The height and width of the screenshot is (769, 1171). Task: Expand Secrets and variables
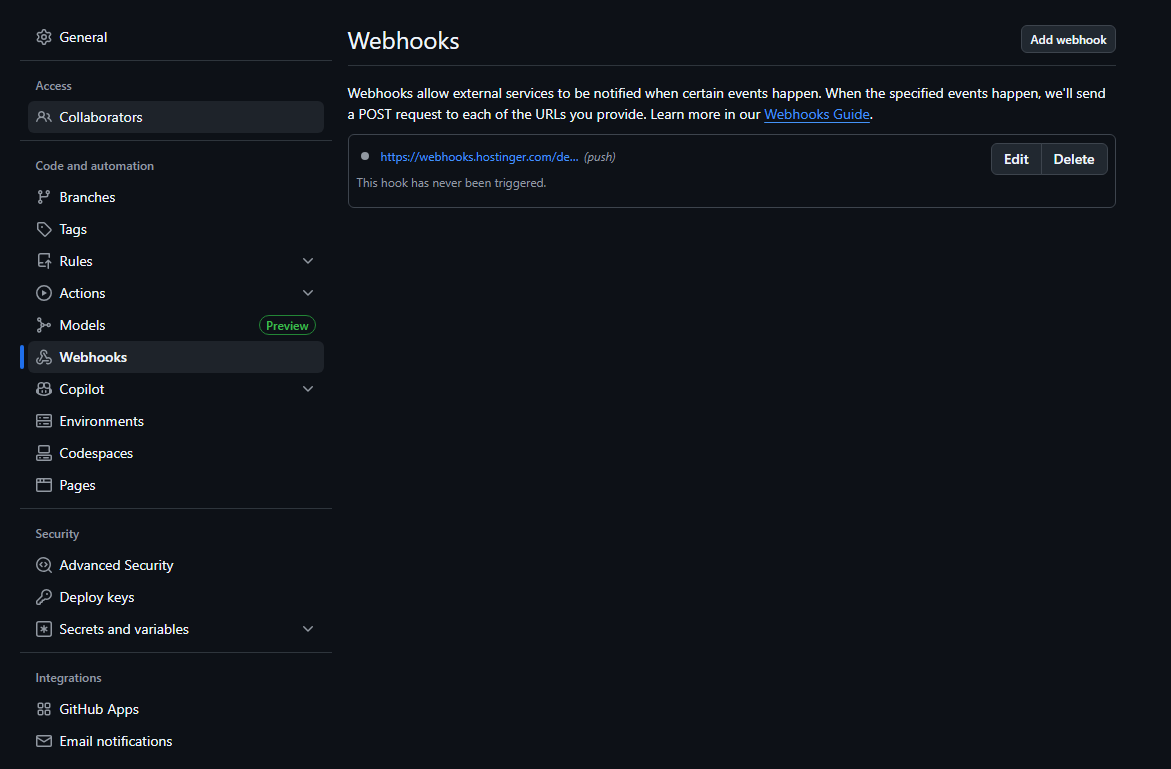pos(308,629)
